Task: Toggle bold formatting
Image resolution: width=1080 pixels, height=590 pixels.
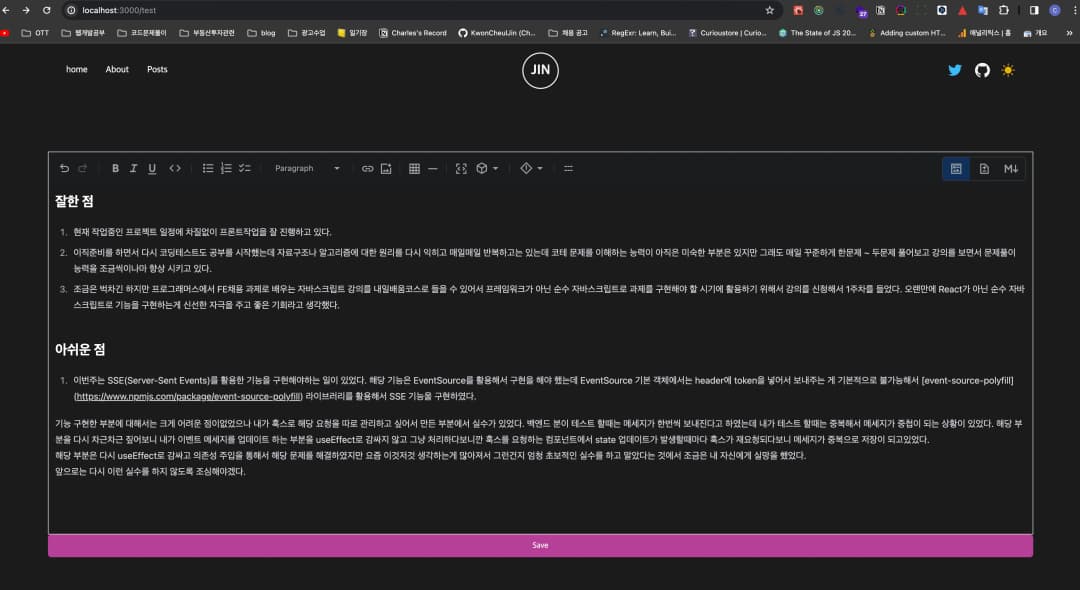Action: (x=115, y=169)
